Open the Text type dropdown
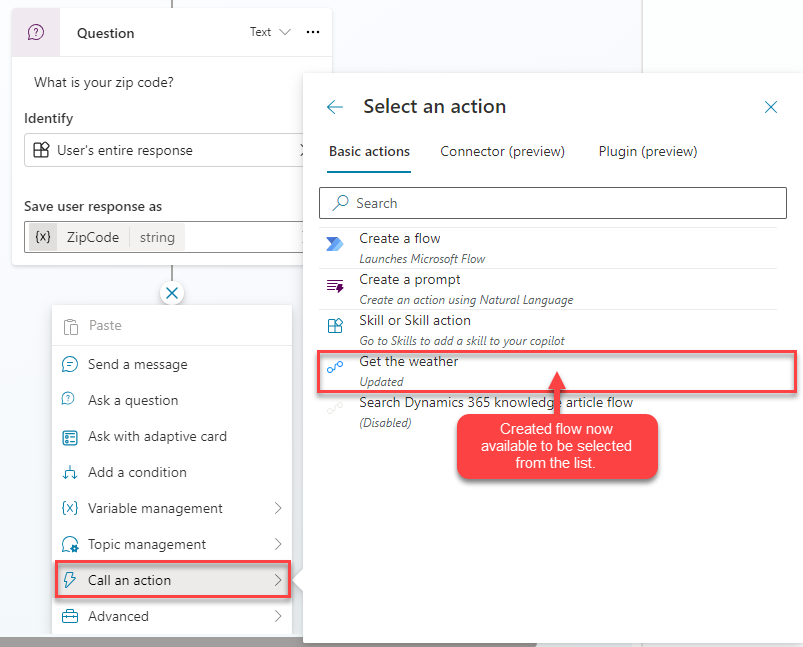 (x=270, y=32)
